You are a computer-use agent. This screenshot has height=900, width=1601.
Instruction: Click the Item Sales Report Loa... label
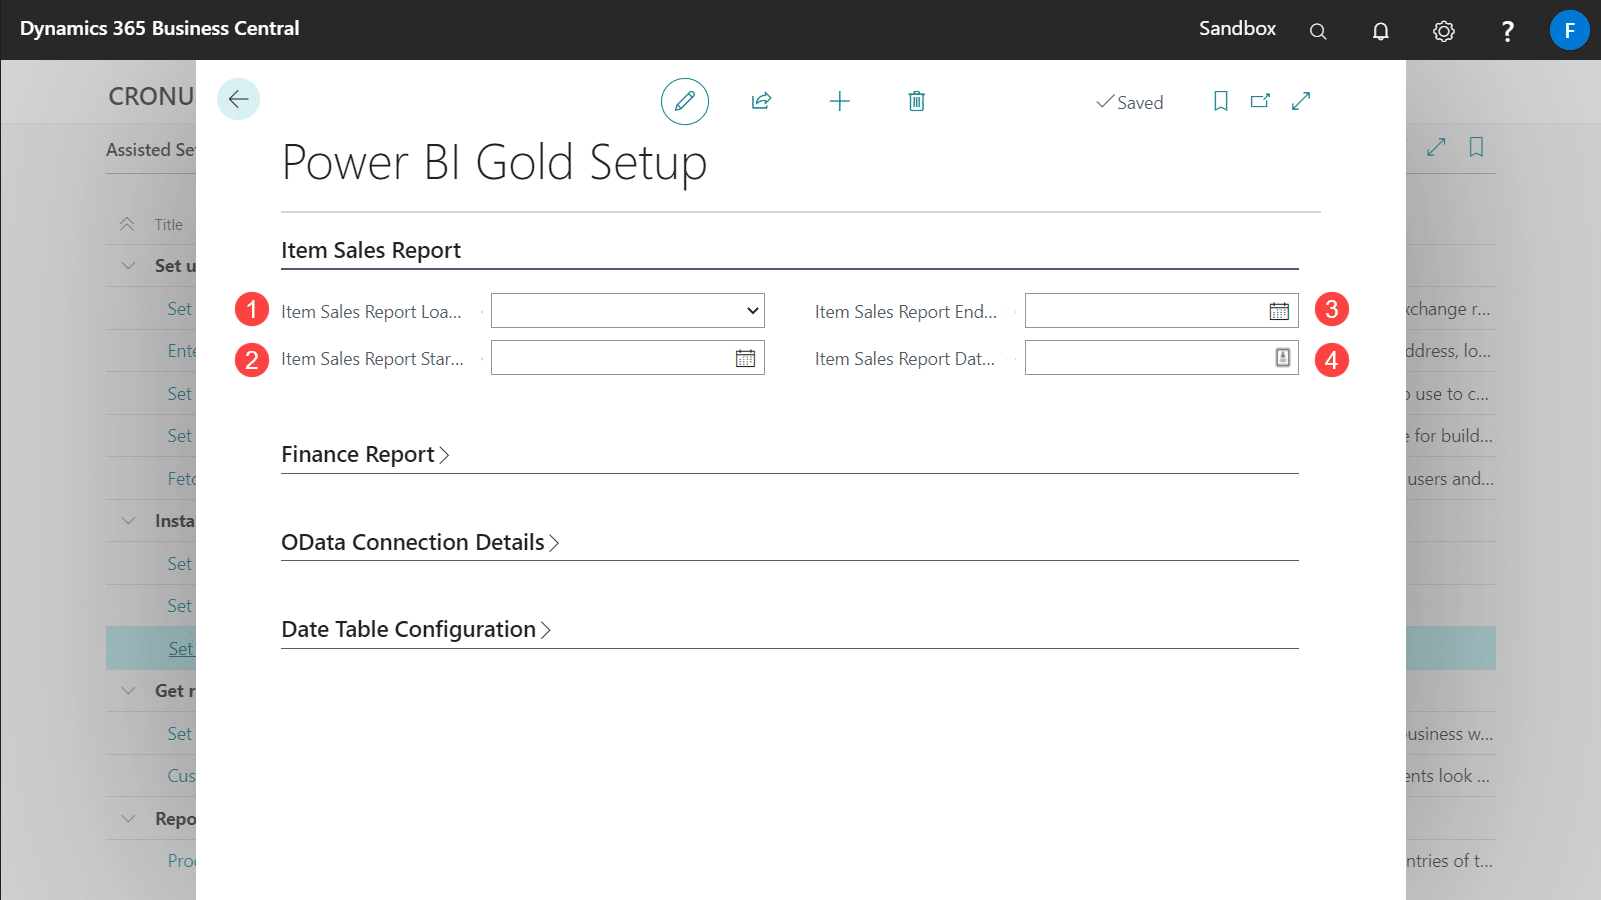point(371,312)
